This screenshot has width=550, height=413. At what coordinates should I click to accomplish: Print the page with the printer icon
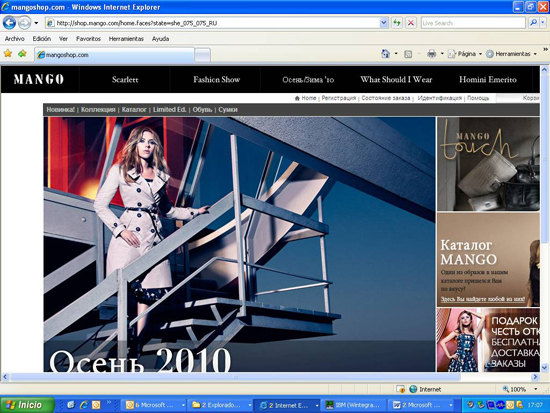[431, 54]
